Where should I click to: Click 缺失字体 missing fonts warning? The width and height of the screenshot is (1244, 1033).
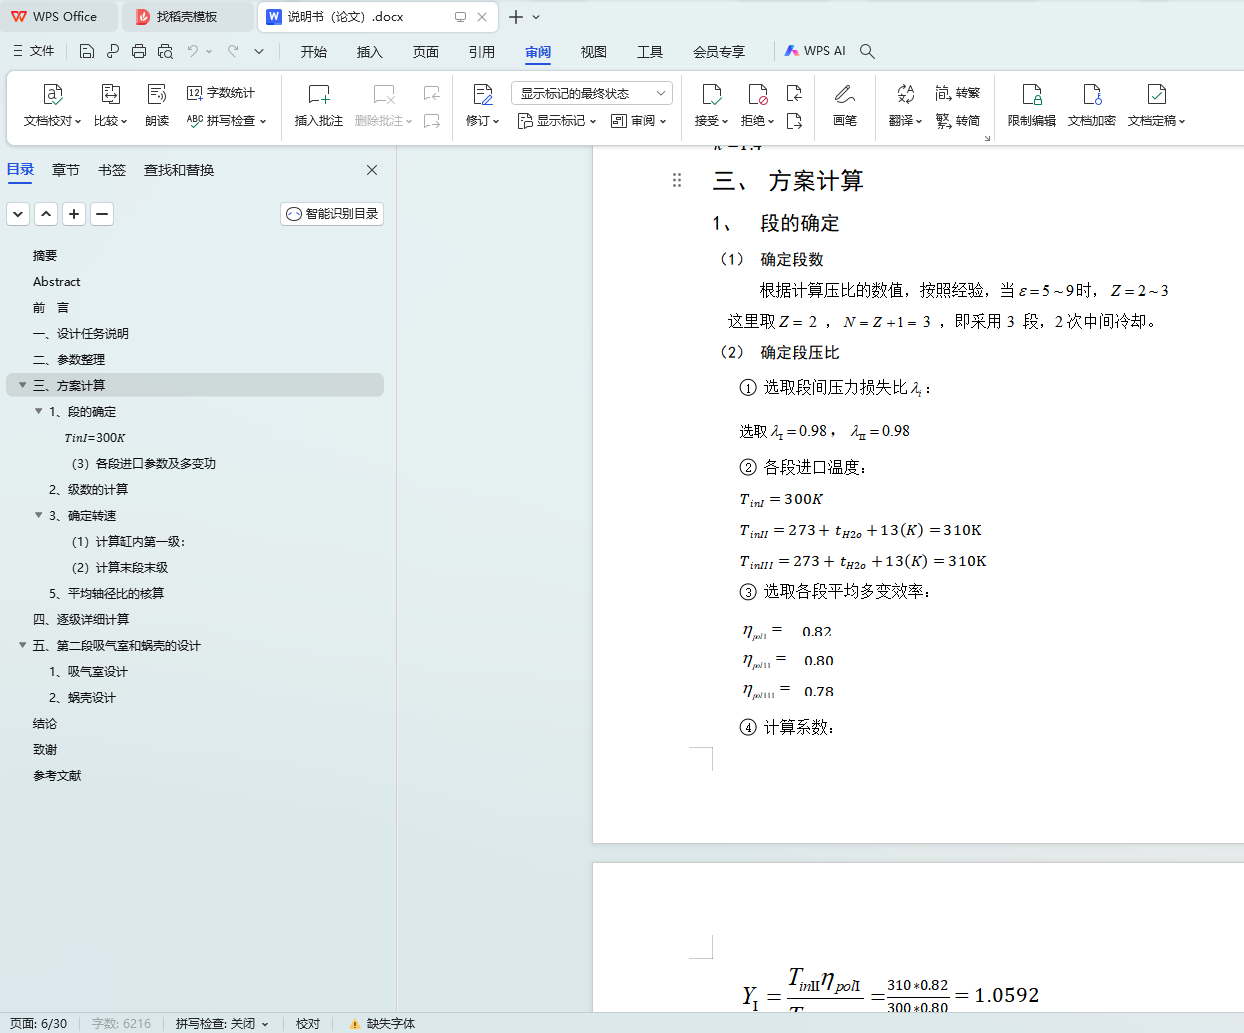coord(382,1024)
